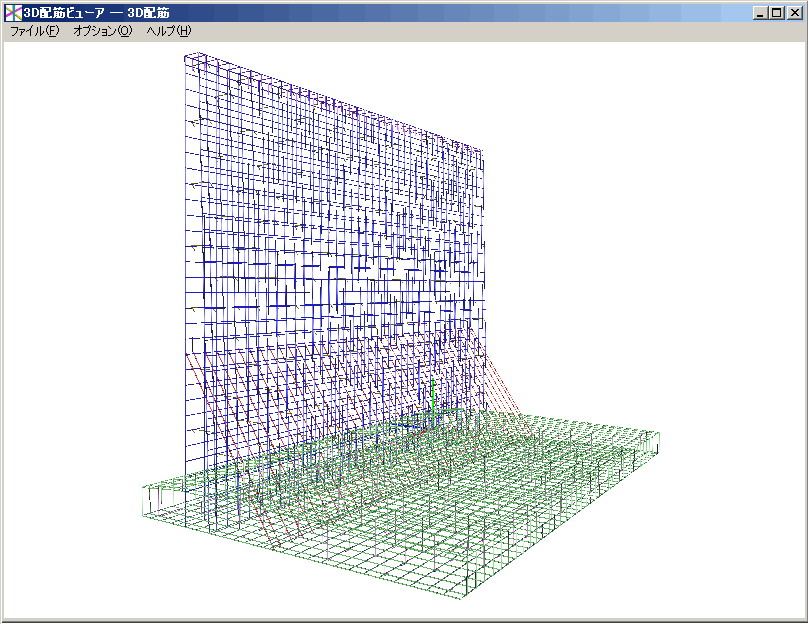This screenshot has width=808, height=624.
Task: Click the 3D配筋ビューア app icon in title bar
Action: (x=13, y=13)
